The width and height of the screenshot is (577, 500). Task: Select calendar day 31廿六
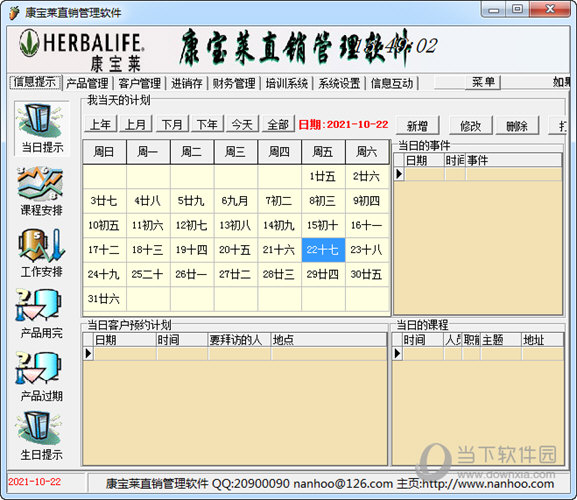(x=104, y=299)
